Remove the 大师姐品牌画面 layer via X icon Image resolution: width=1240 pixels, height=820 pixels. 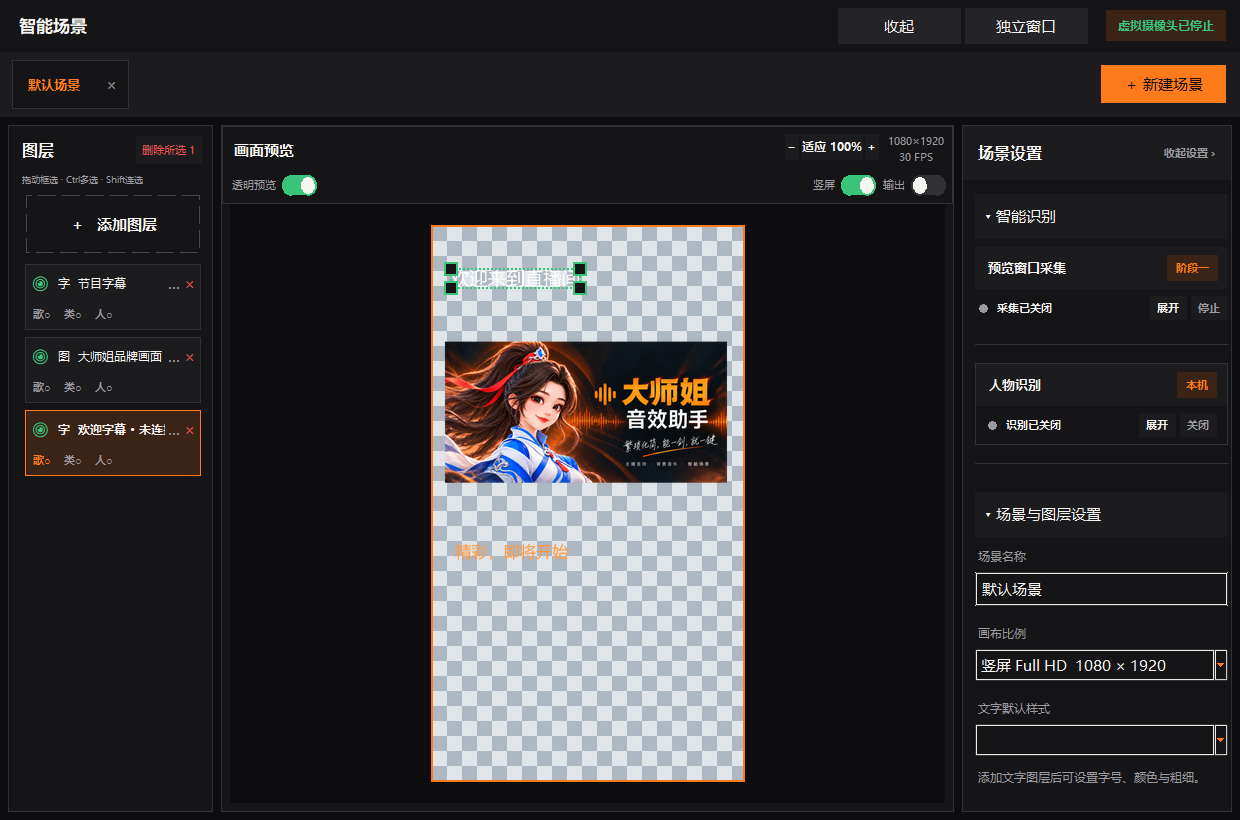click(190, 358)
